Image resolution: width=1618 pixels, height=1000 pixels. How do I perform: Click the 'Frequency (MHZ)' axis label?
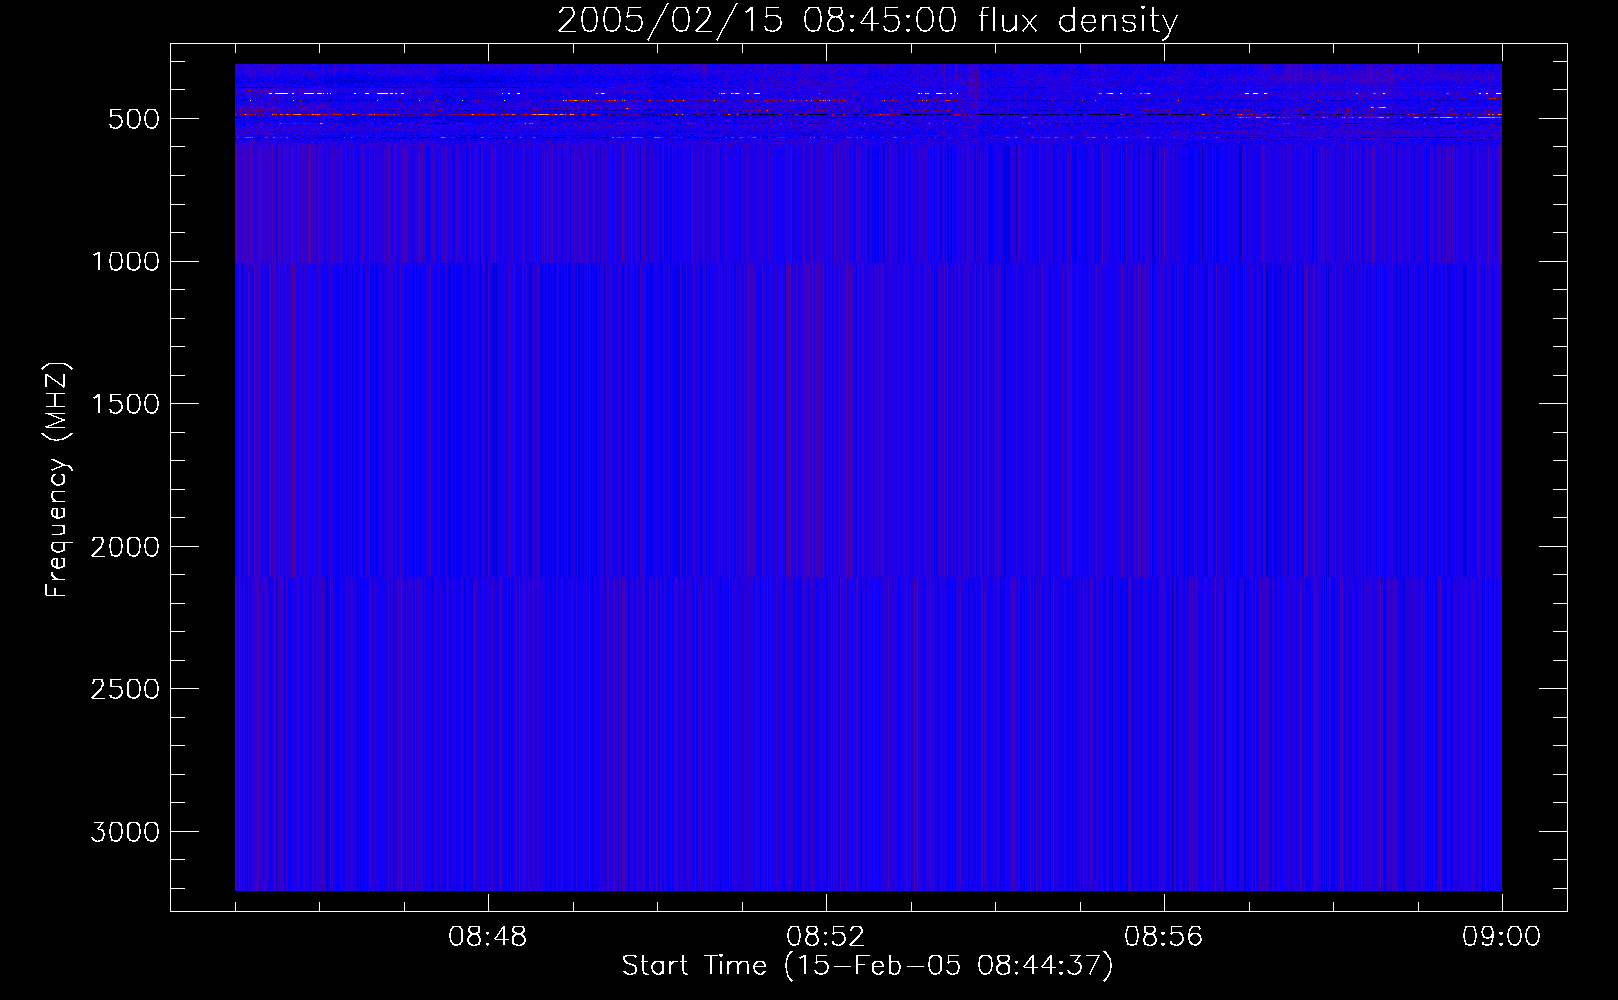pos(58,480)
